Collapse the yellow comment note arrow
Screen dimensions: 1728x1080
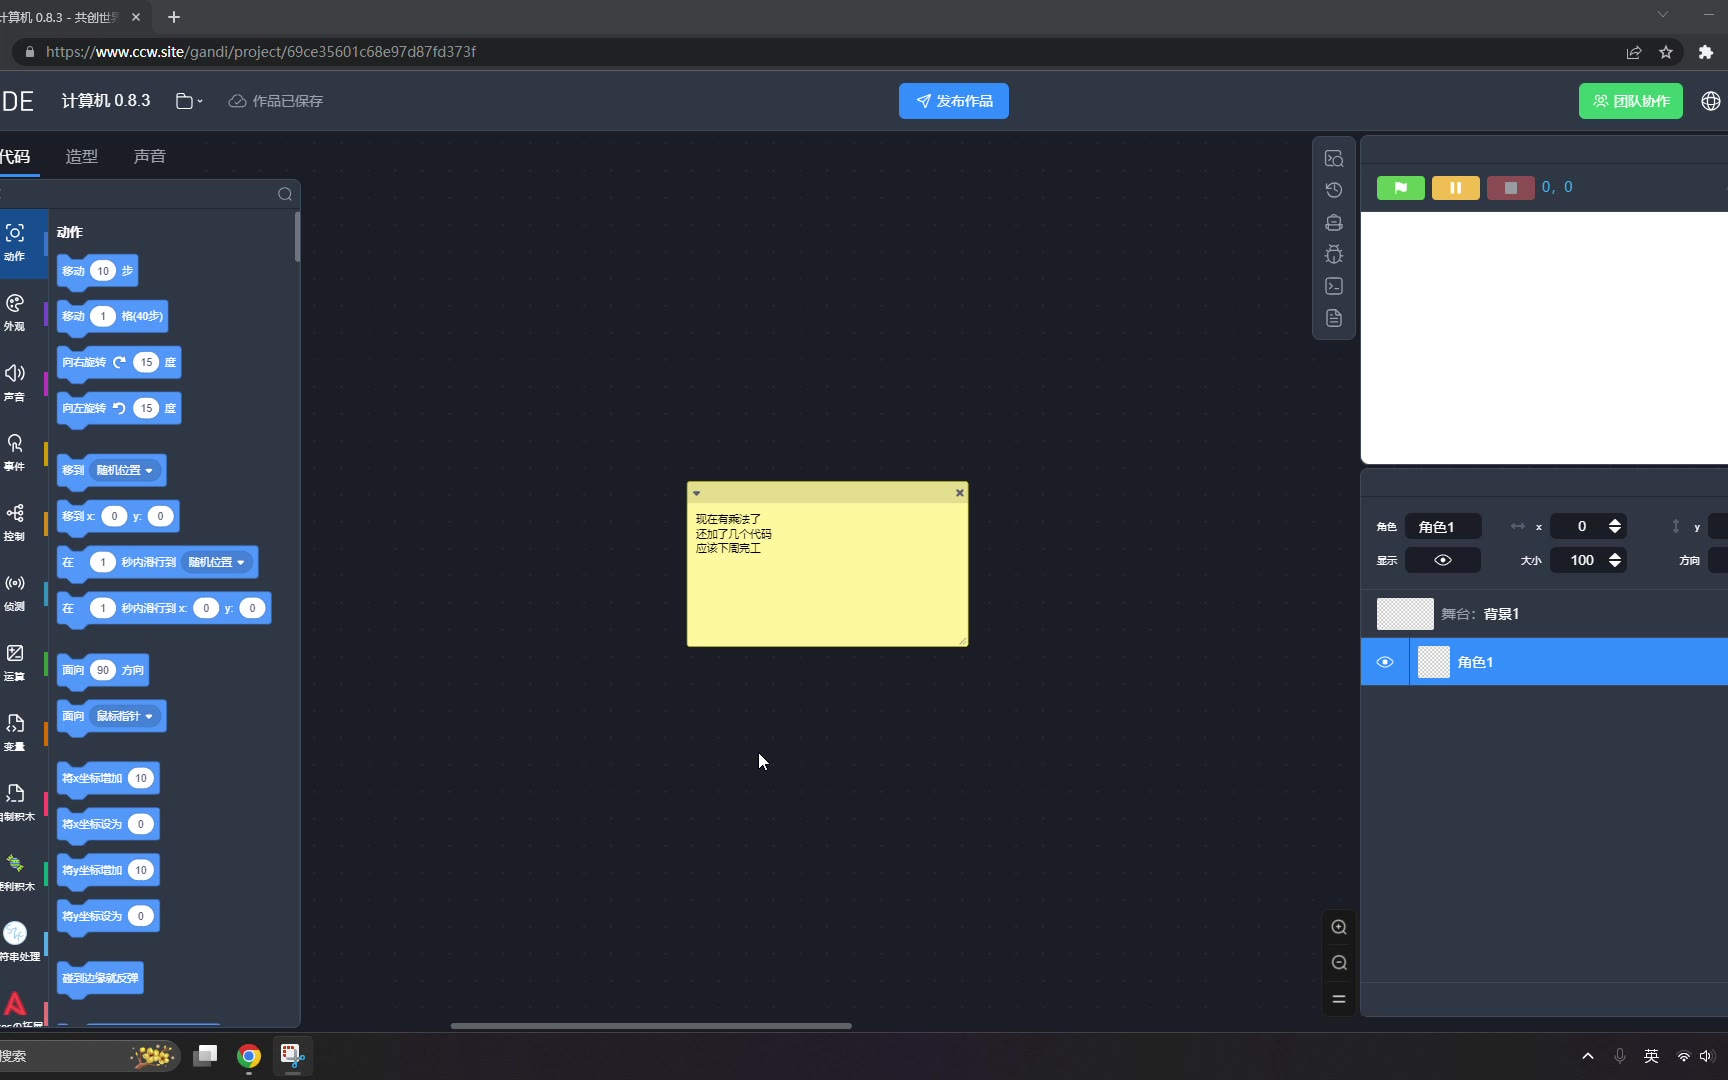[x=697, y=493]
